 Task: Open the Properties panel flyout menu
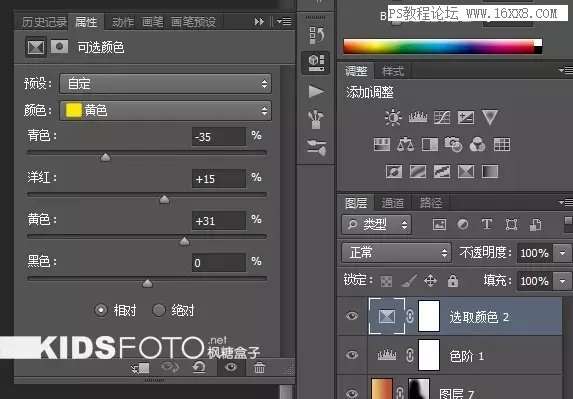pyautogui.click(x=284, y=22)
